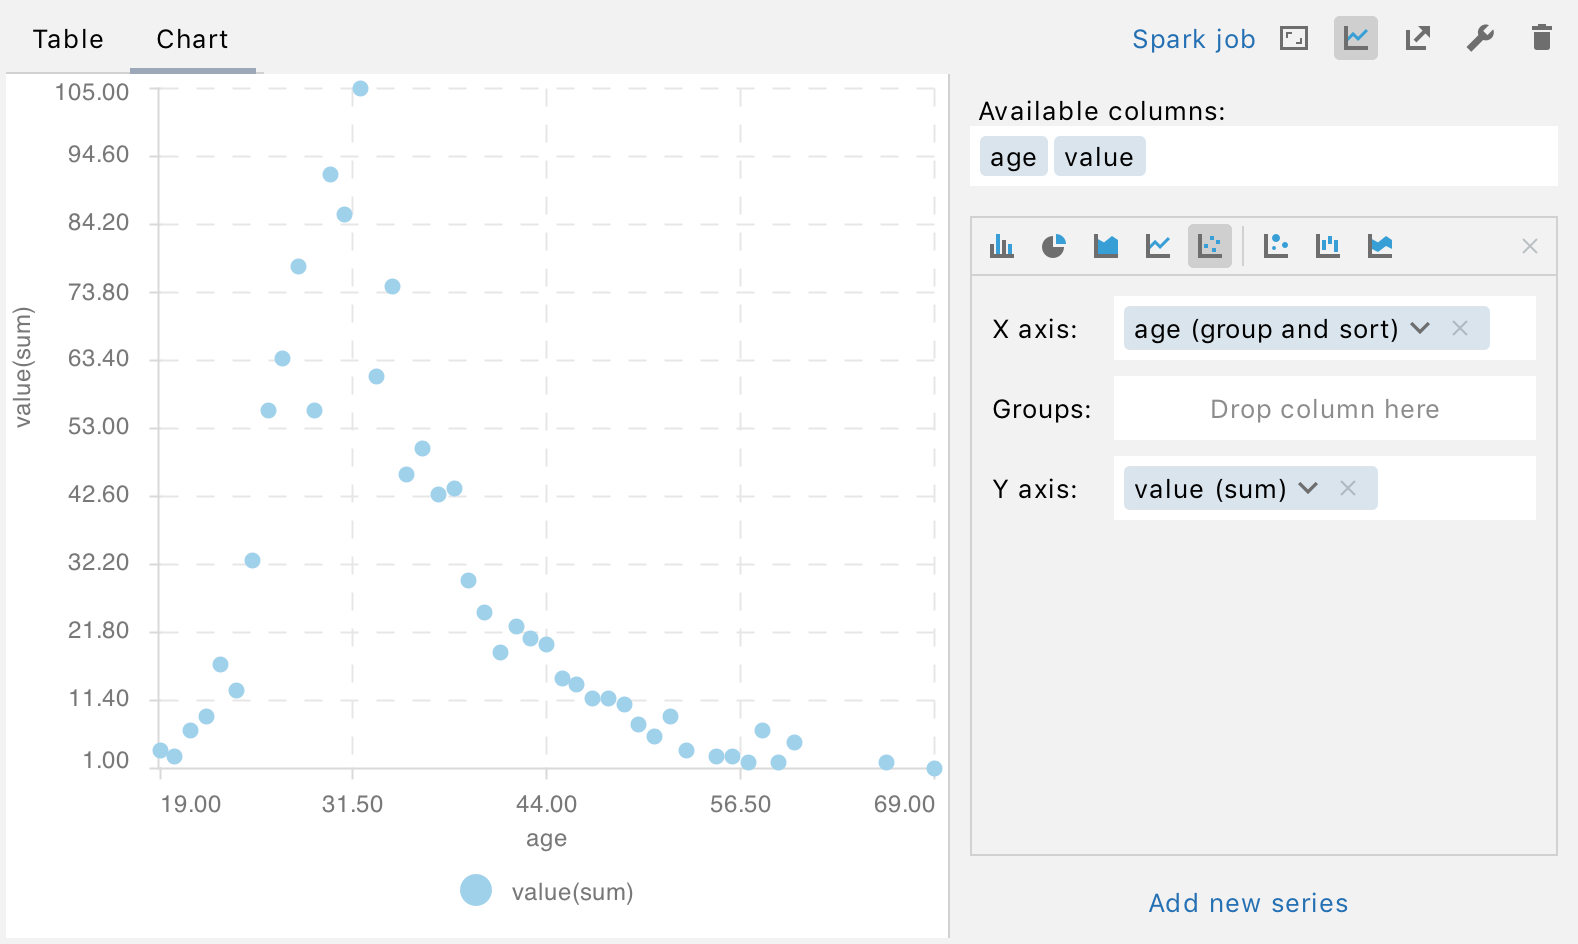
Task: Toggle the scatter chart type button
Action: point(1210,246)
